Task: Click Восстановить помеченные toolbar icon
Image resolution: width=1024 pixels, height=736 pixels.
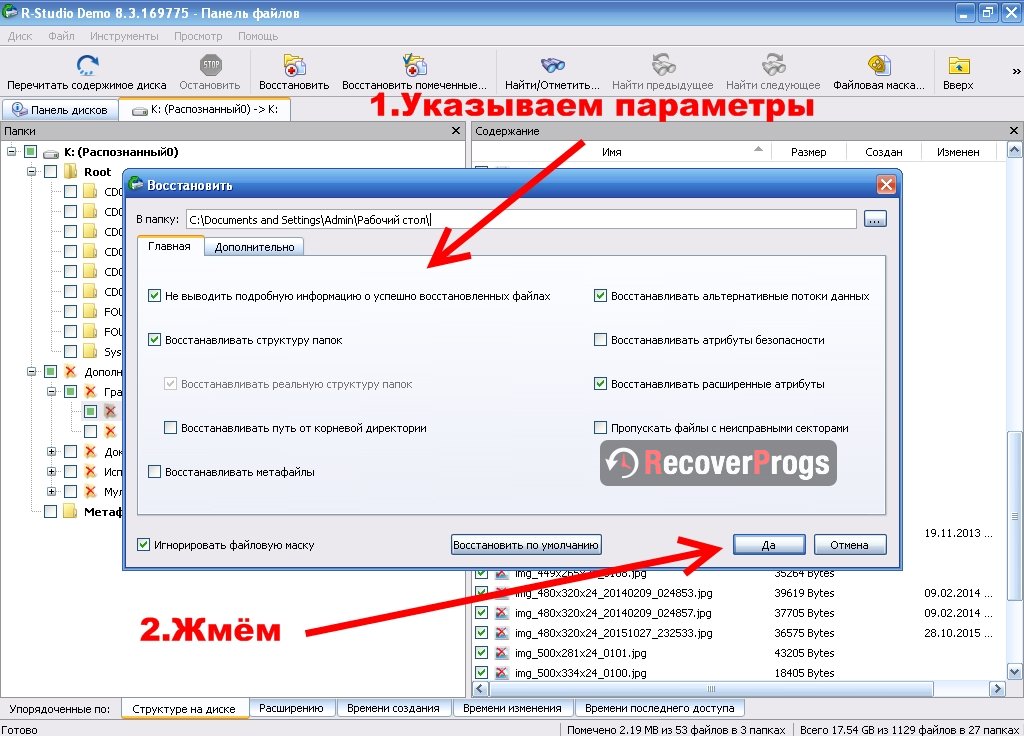Action: tap(414, 65)
